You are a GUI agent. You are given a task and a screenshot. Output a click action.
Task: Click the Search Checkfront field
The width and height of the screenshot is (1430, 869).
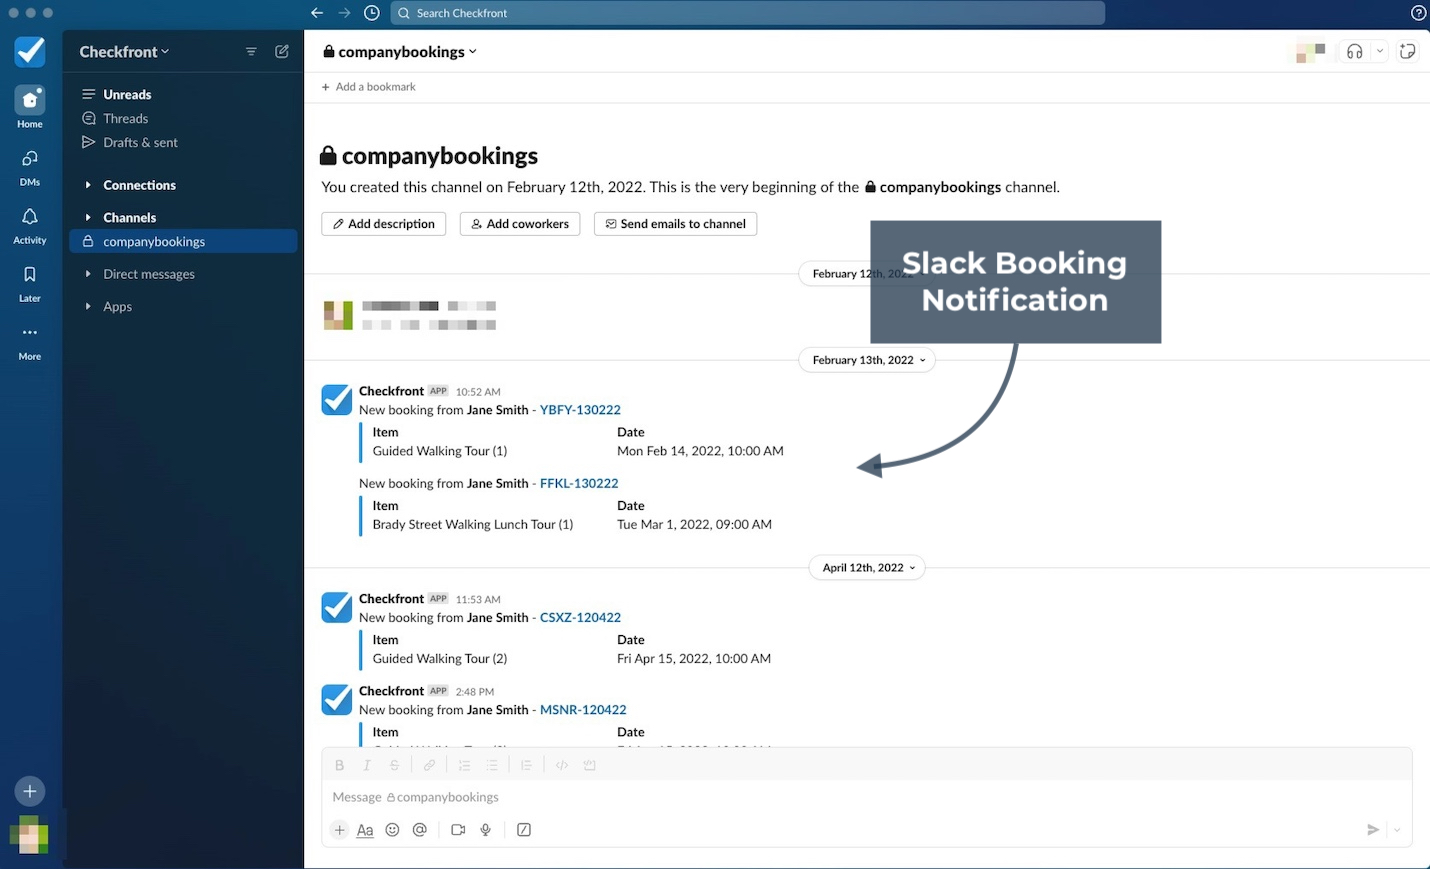pos(747,13)
